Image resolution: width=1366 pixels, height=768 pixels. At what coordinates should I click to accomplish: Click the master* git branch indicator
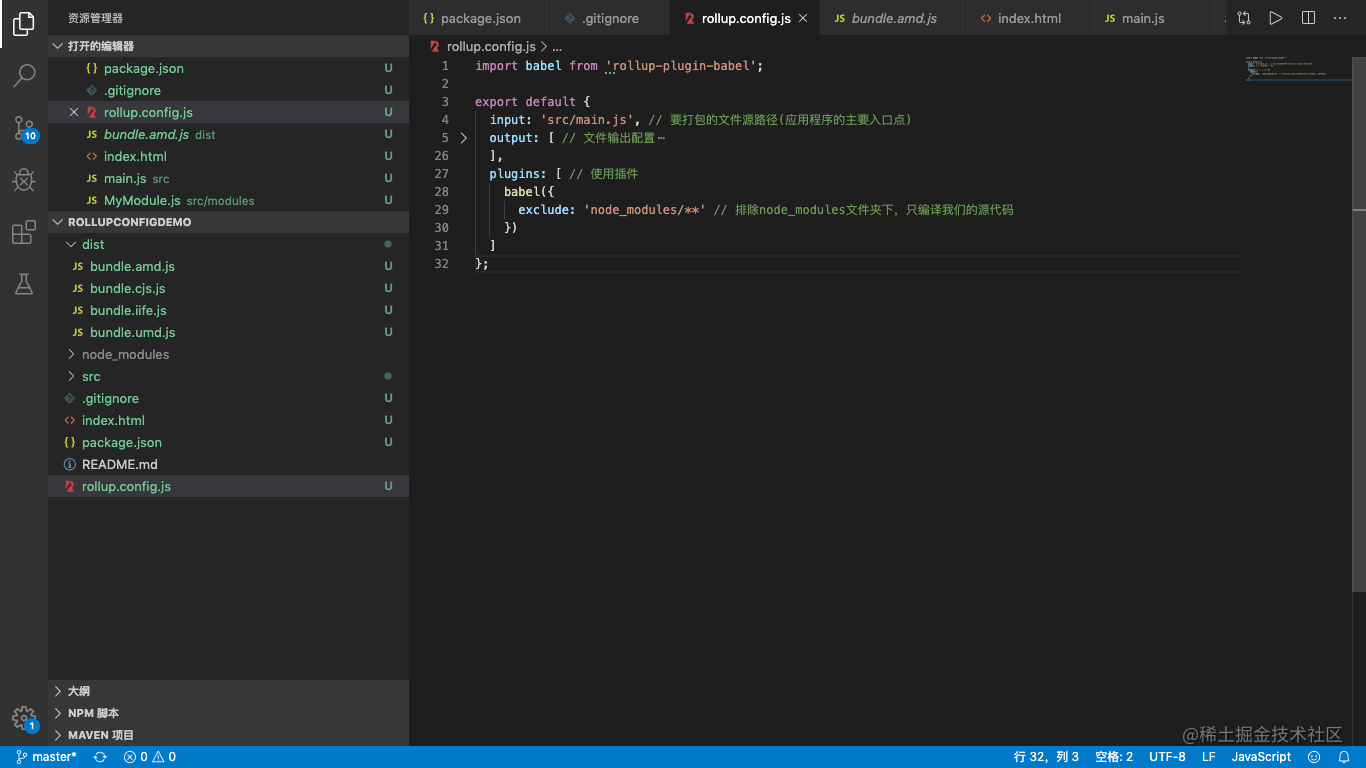coord(47,757)
